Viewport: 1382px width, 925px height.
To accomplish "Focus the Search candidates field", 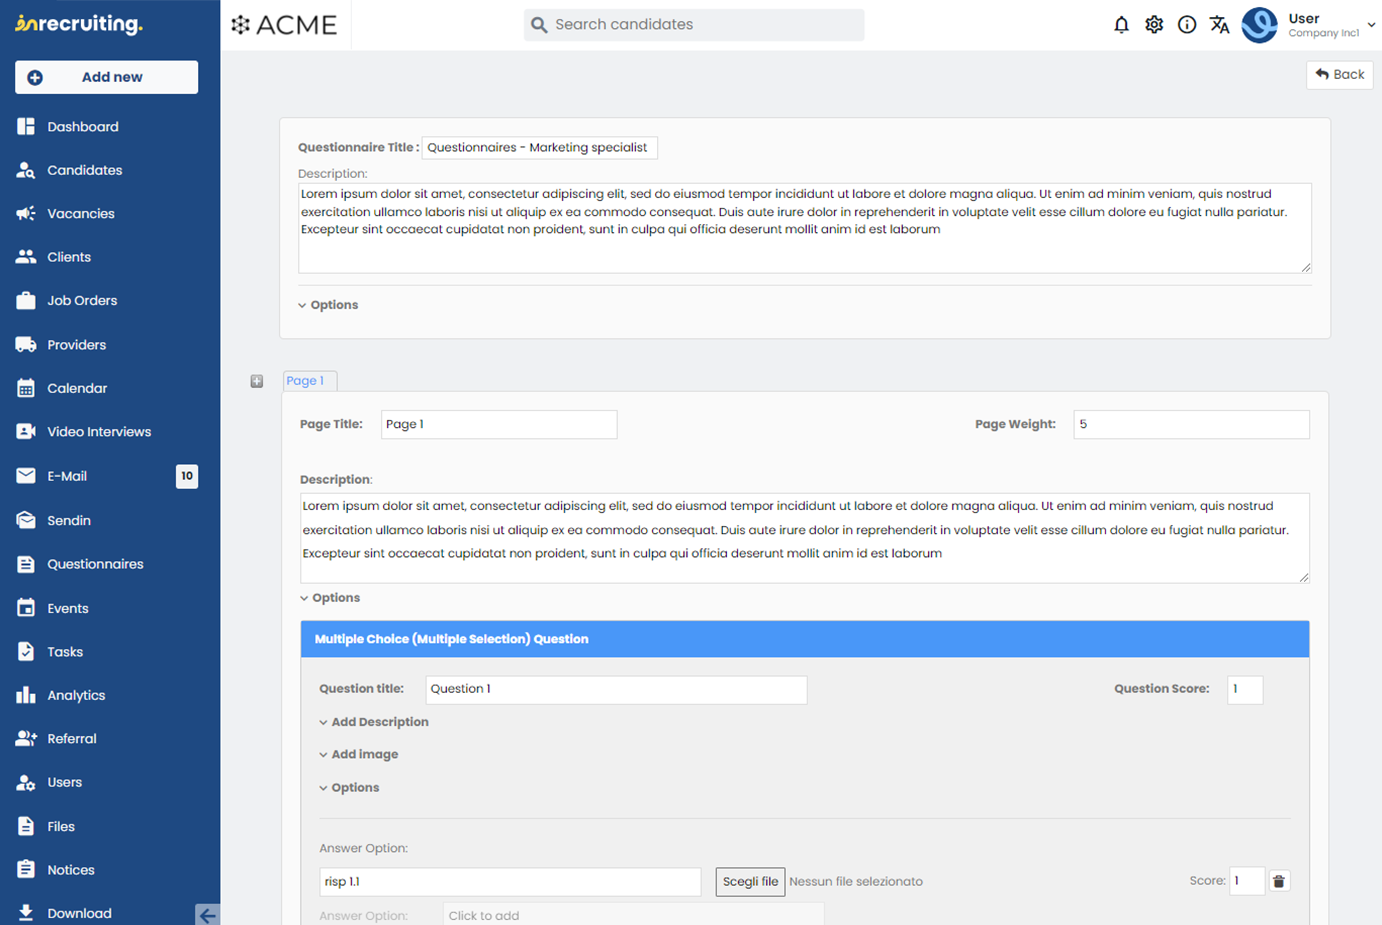I will (694, 25).
